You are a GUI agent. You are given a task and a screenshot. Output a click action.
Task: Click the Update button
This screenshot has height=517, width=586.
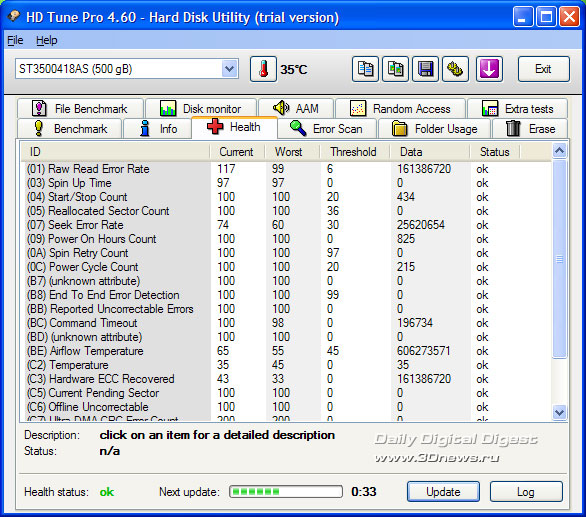443,492
